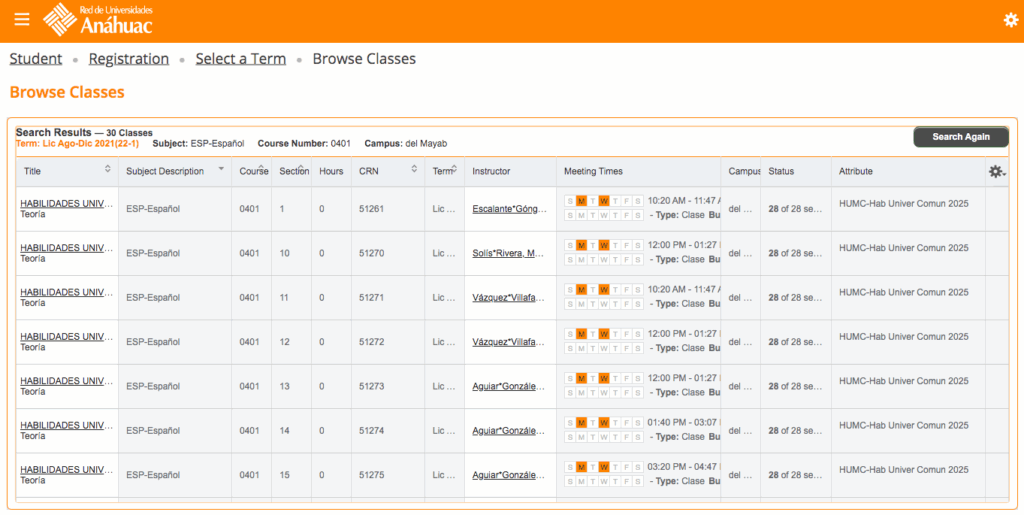Return to Select a Term page
This screenshot has height=515, width=1024.
[x=241, y=59]
